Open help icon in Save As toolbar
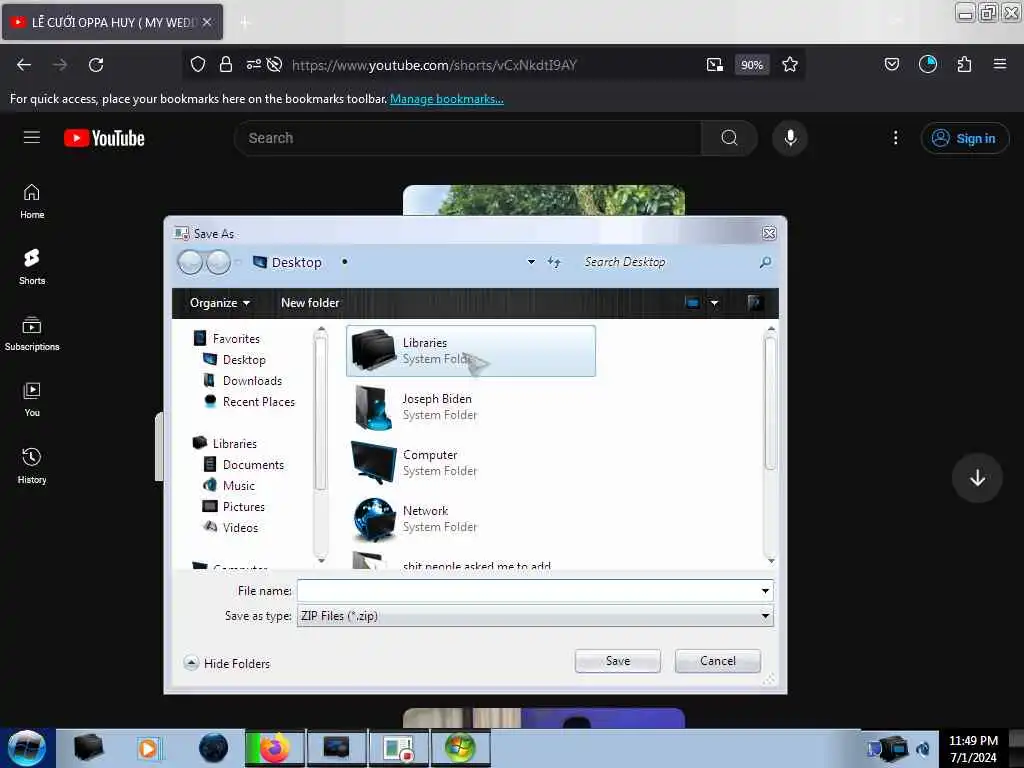 (x=755, y=302)
